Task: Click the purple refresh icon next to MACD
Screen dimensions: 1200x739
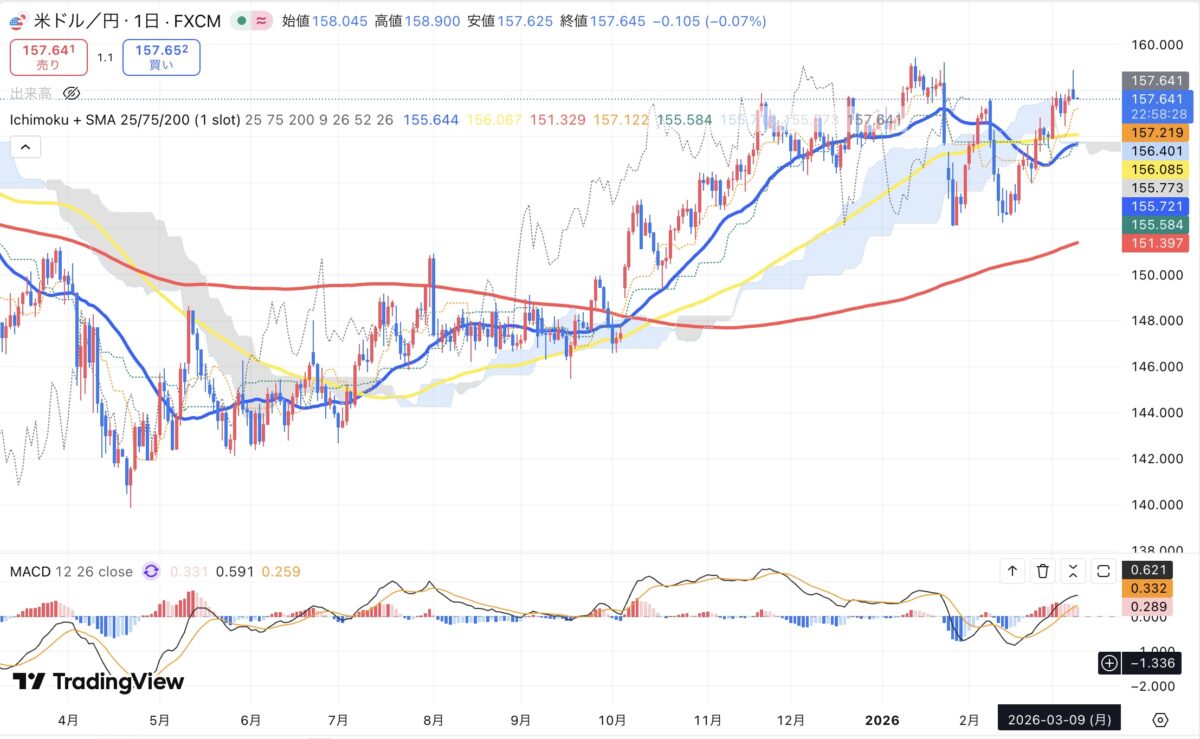Action: tap(151, 572)
